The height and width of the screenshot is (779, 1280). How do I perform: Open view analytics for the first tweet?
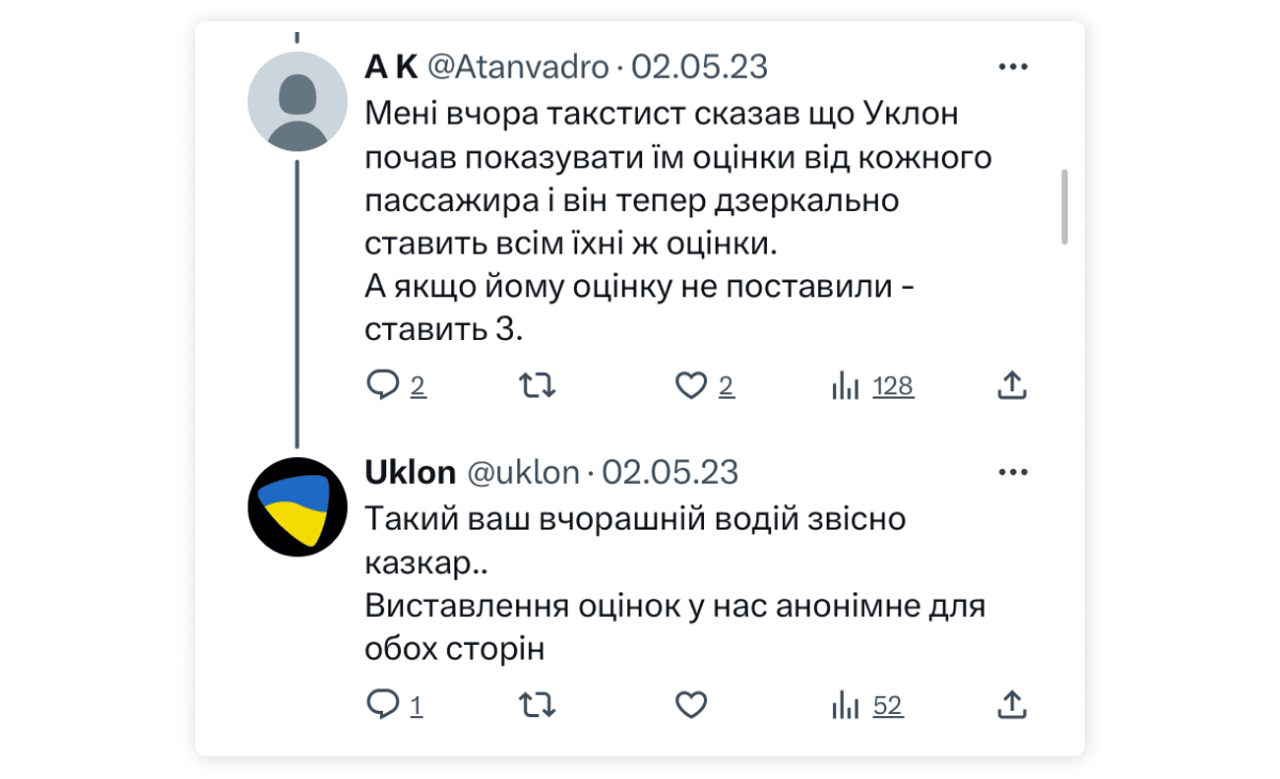coord(871,384)
